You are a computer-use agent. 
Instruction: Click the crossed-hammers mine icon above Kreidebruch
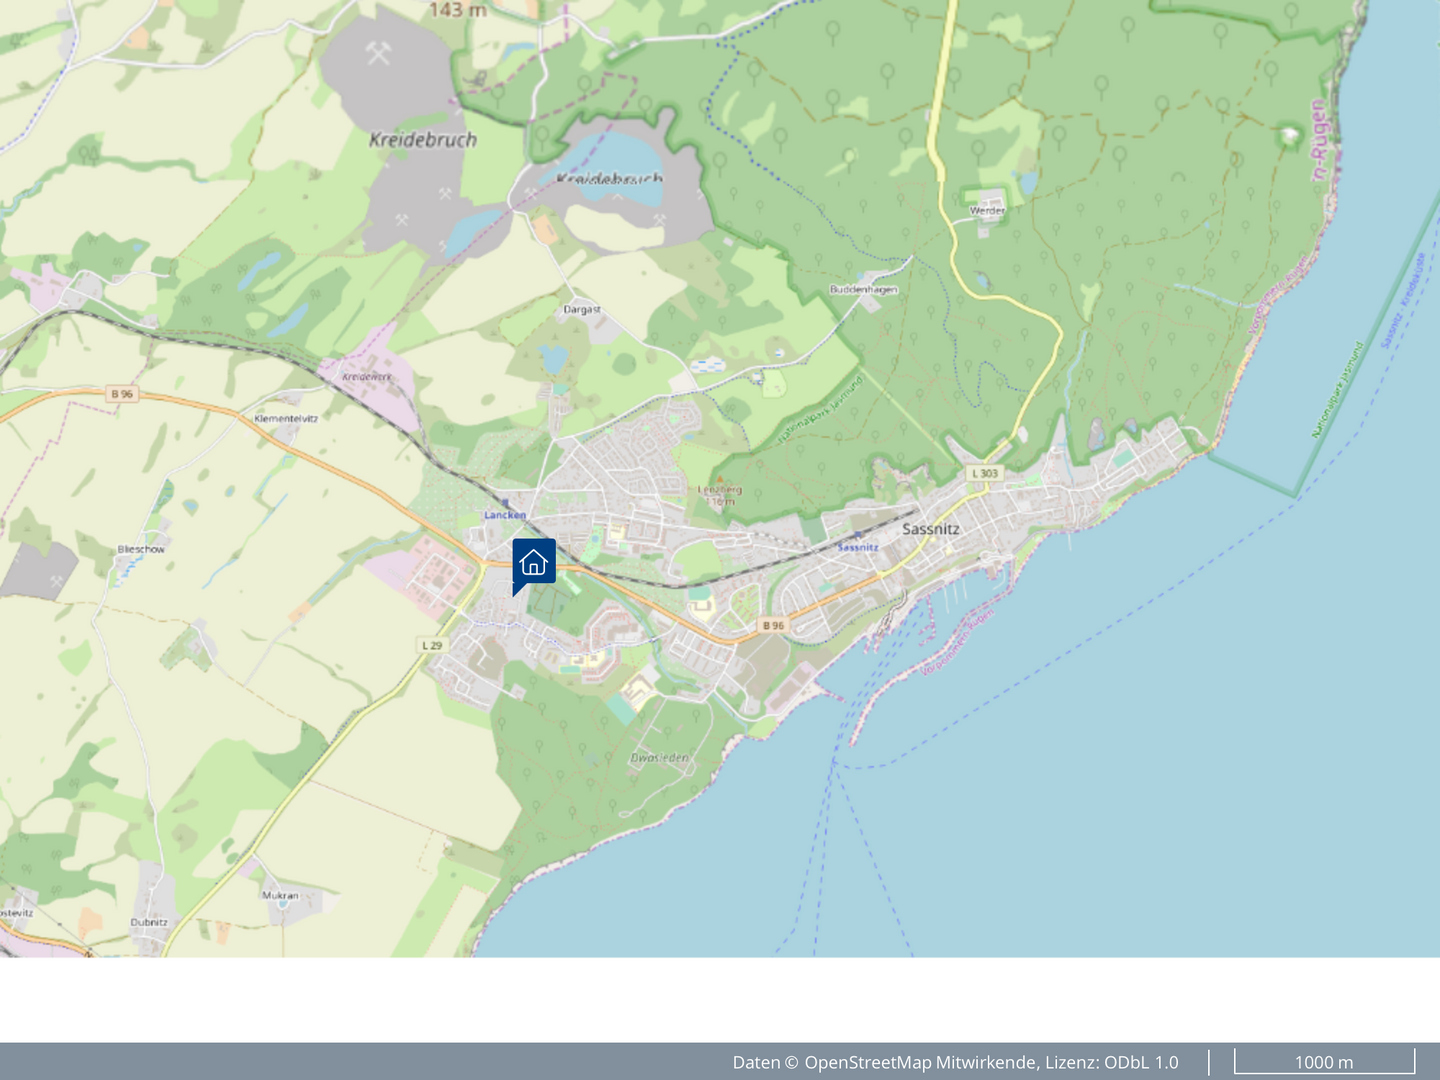[378, 53]
